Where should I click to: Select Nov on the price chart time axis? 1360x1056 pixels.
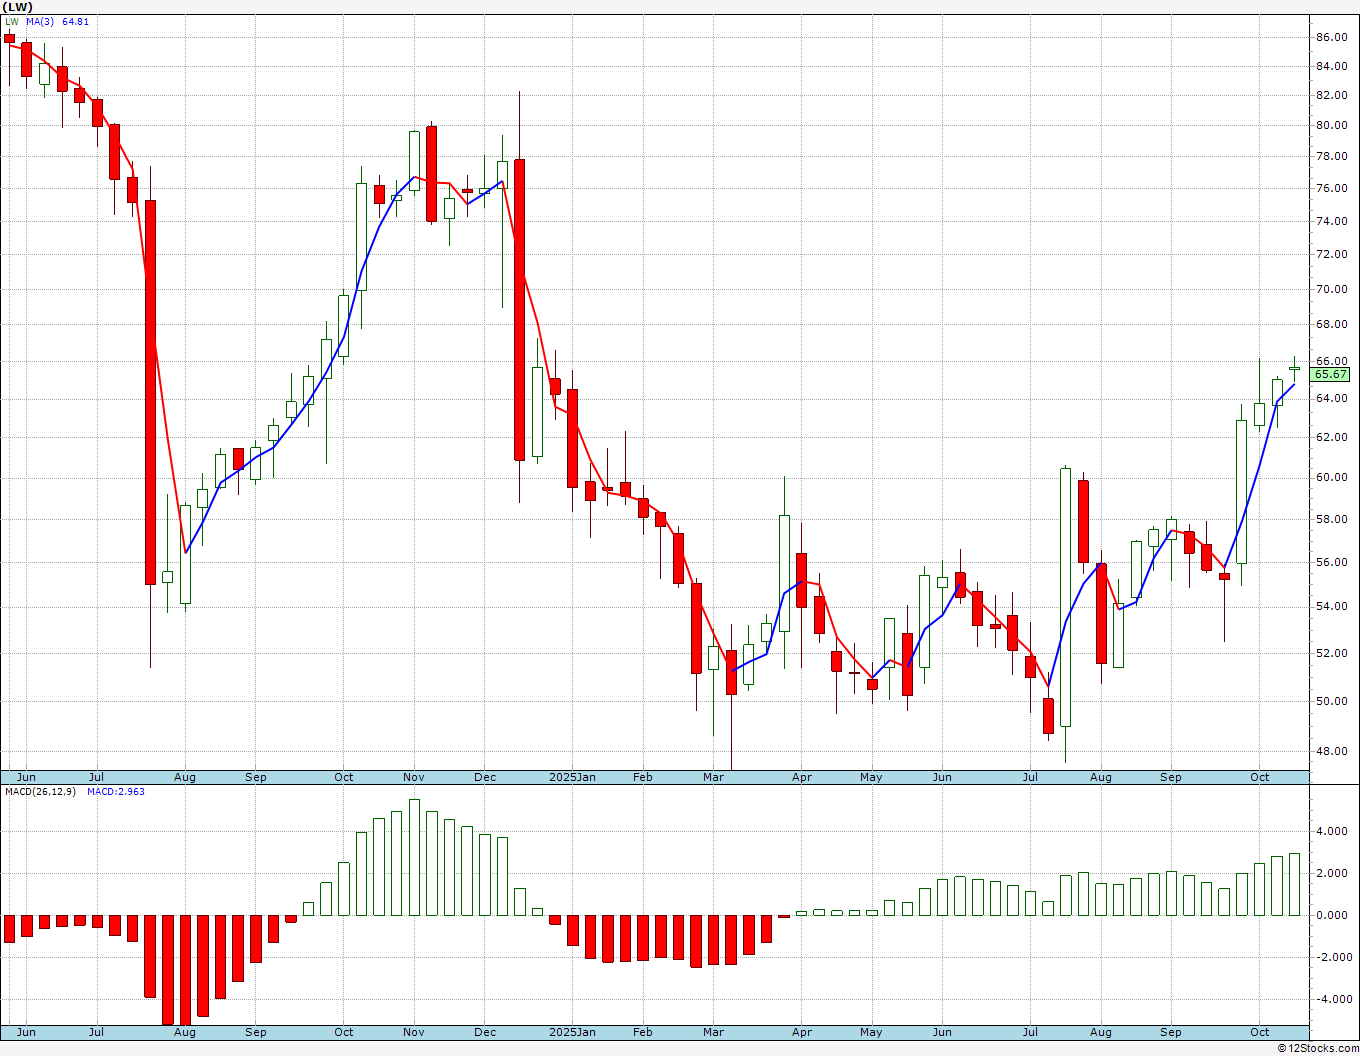coord(414,777)
